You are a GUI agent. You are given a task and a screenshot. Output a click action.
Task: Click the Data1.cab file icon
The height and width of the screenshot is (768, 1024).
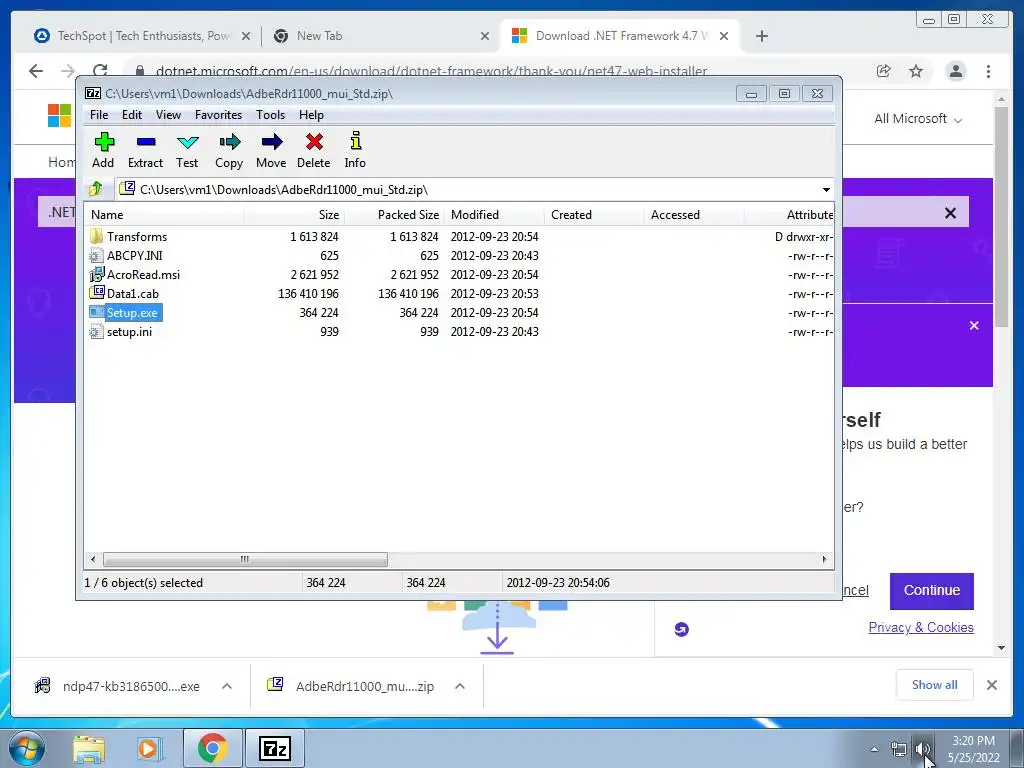(97, 293)
